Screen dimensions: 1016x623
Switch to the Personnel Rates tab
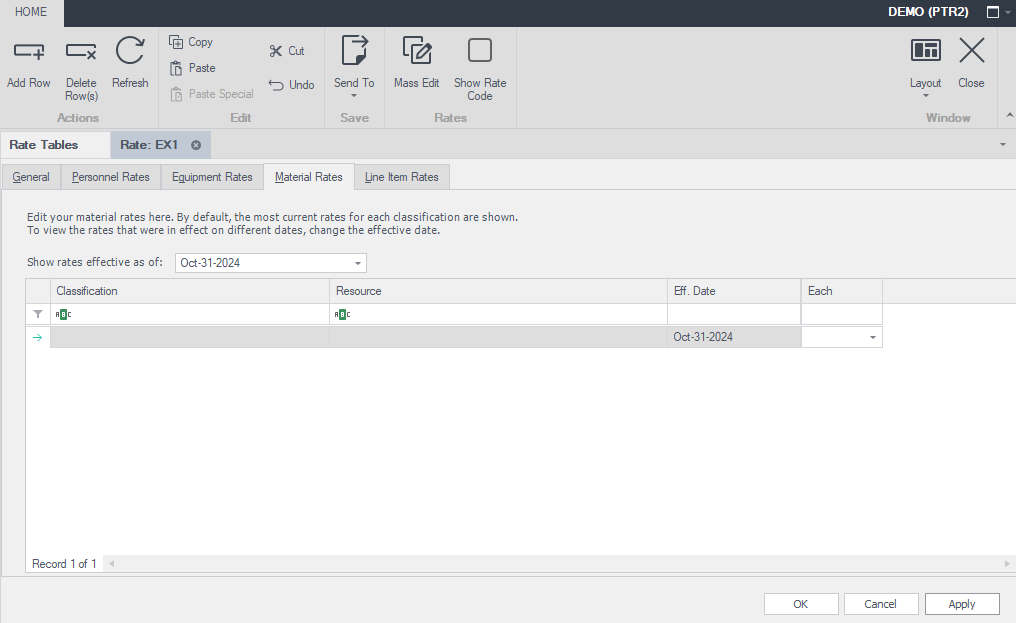tap(111, 177)
